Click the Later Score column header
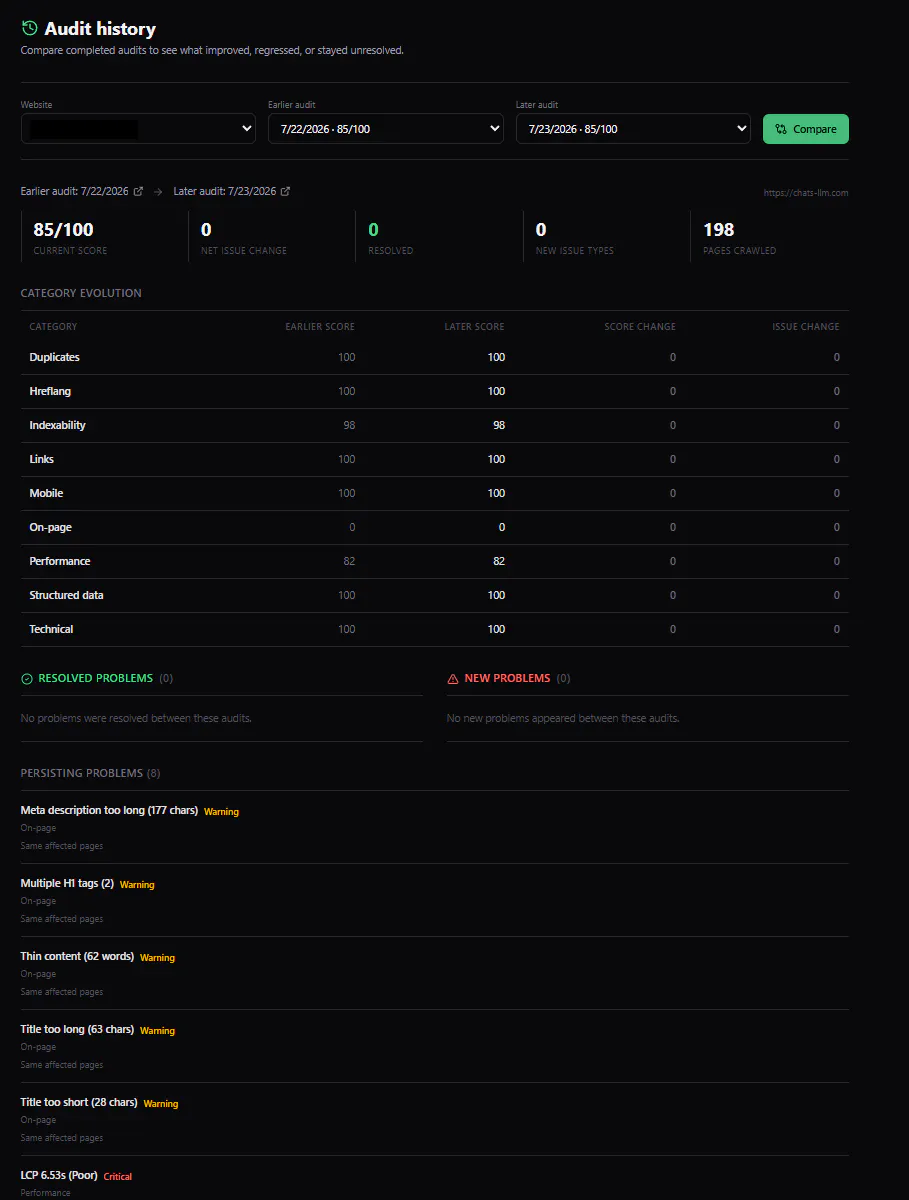 (x=475, y=327)
